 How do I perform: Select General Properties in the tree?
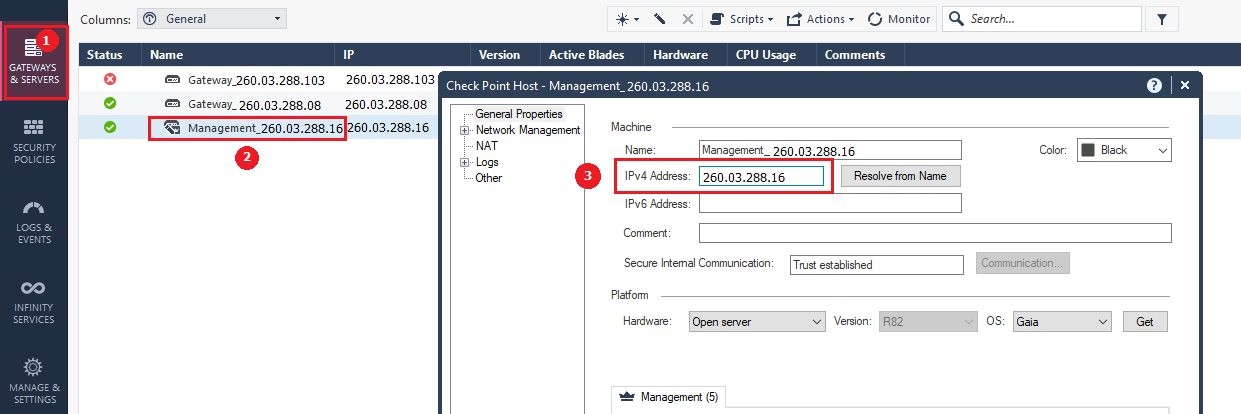(519, 114)
